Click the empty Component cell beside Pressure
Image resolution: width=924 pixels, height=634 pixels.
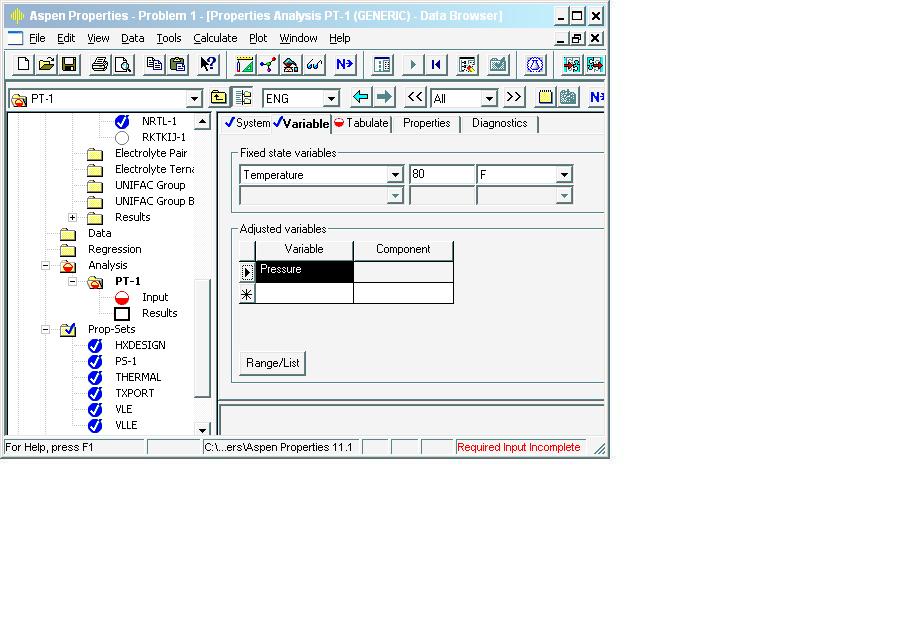404,272
